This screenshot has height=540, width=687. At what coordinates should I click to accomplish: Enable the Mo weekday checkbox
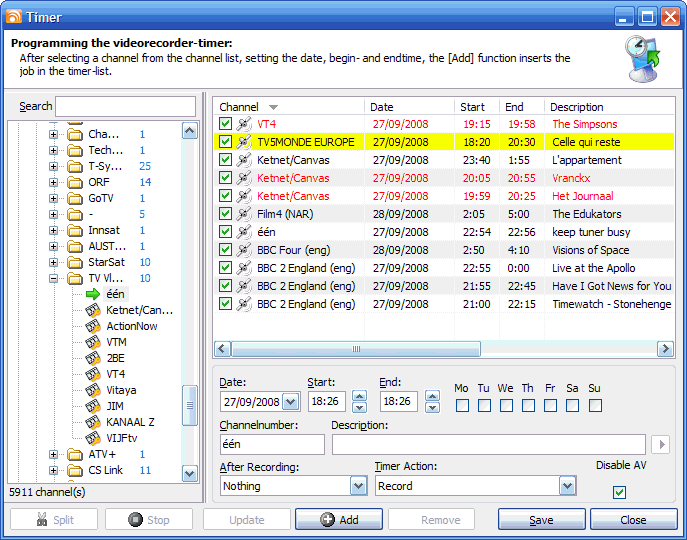(x=461, y=405)
